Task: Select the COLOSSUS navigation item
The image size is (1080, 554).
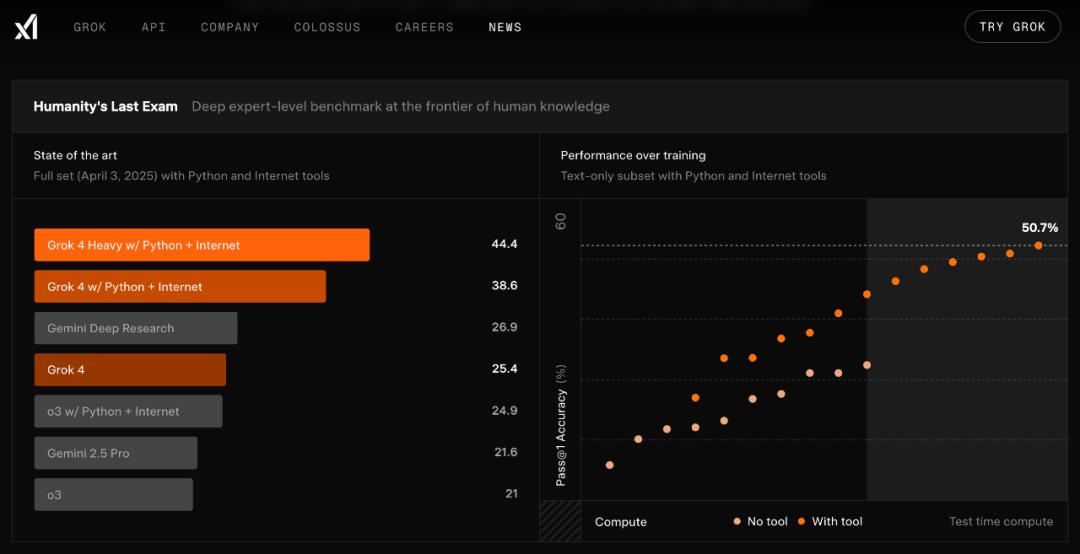Action: pyautogui.click(x=327, y=28)
